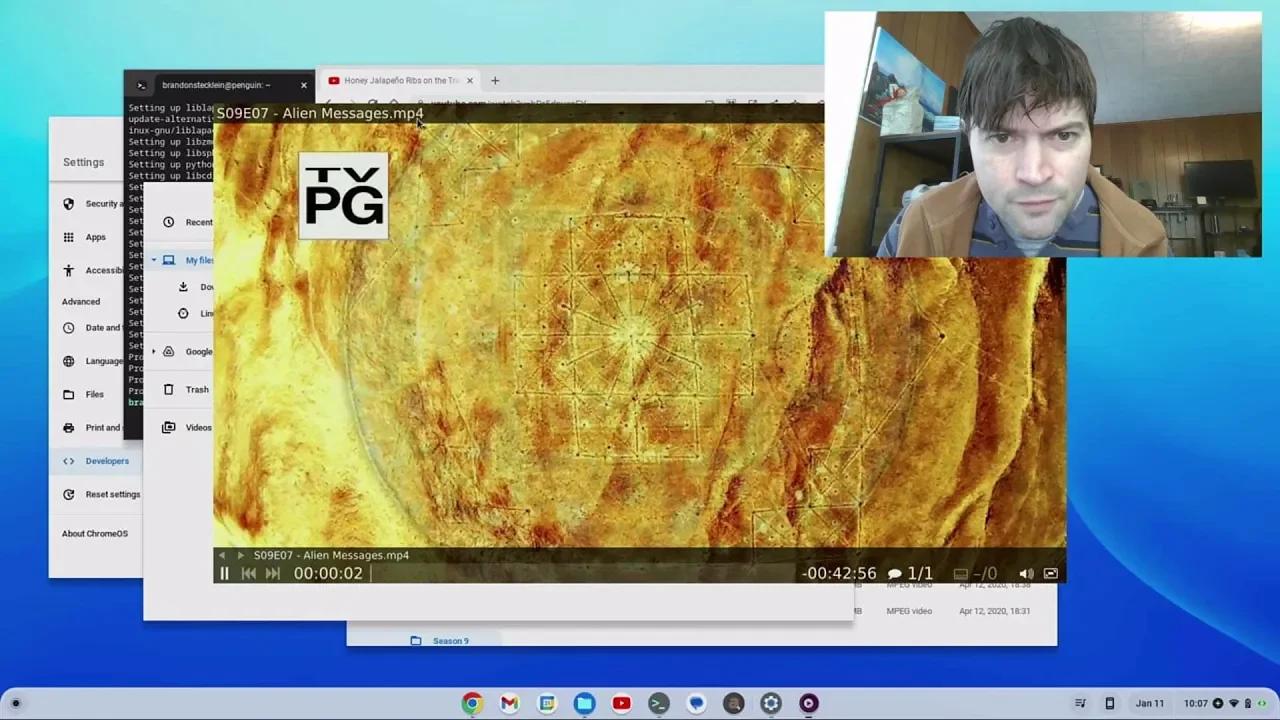The height and width of the screenshot is (720, 1280).
Task: Enter fullscreen mode in the video player
Action: (x=1050, y=573)
